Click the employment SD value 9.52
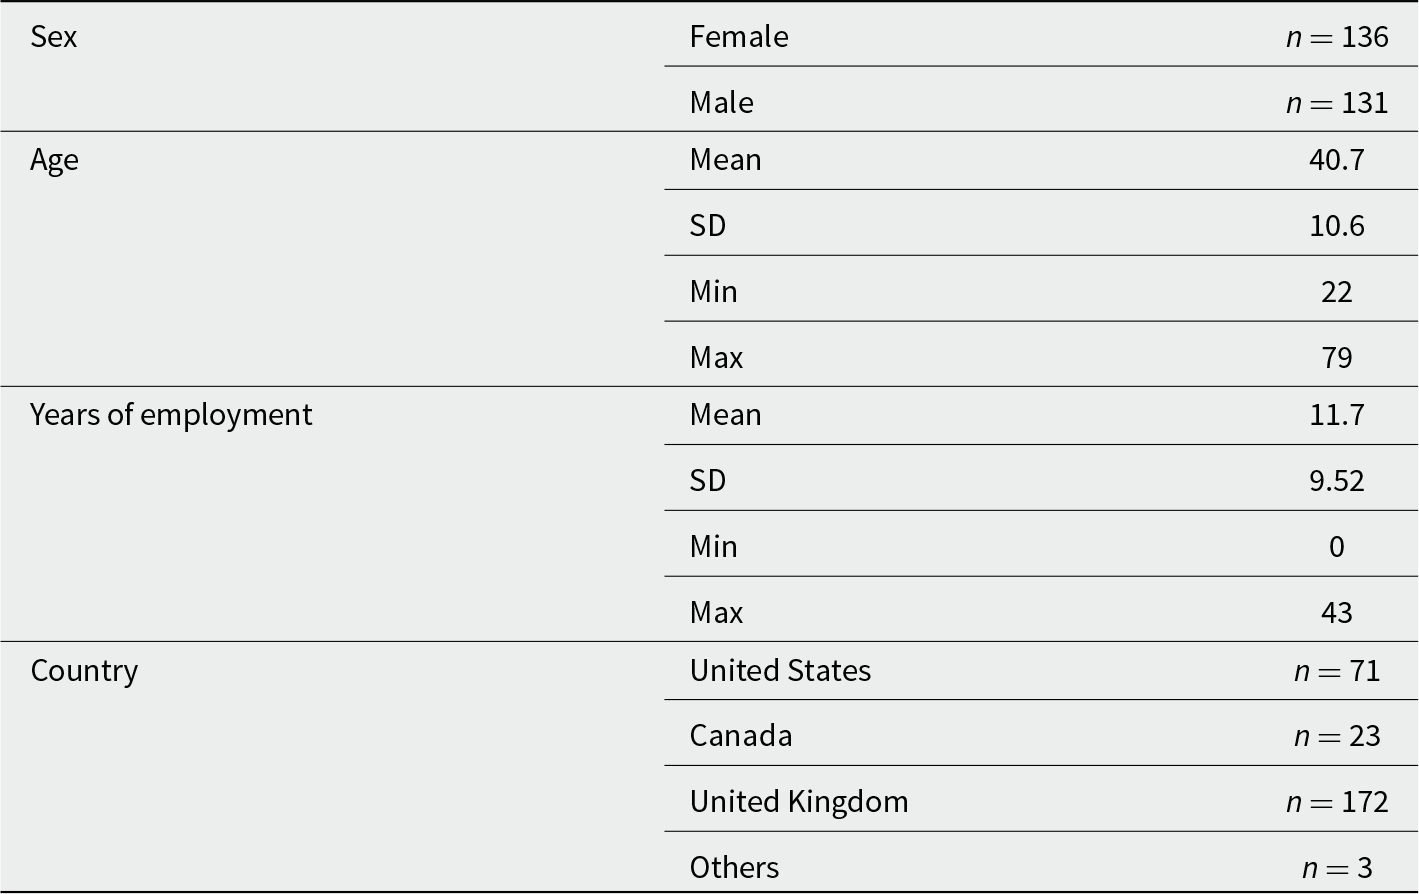 [x=1337, y=481]
